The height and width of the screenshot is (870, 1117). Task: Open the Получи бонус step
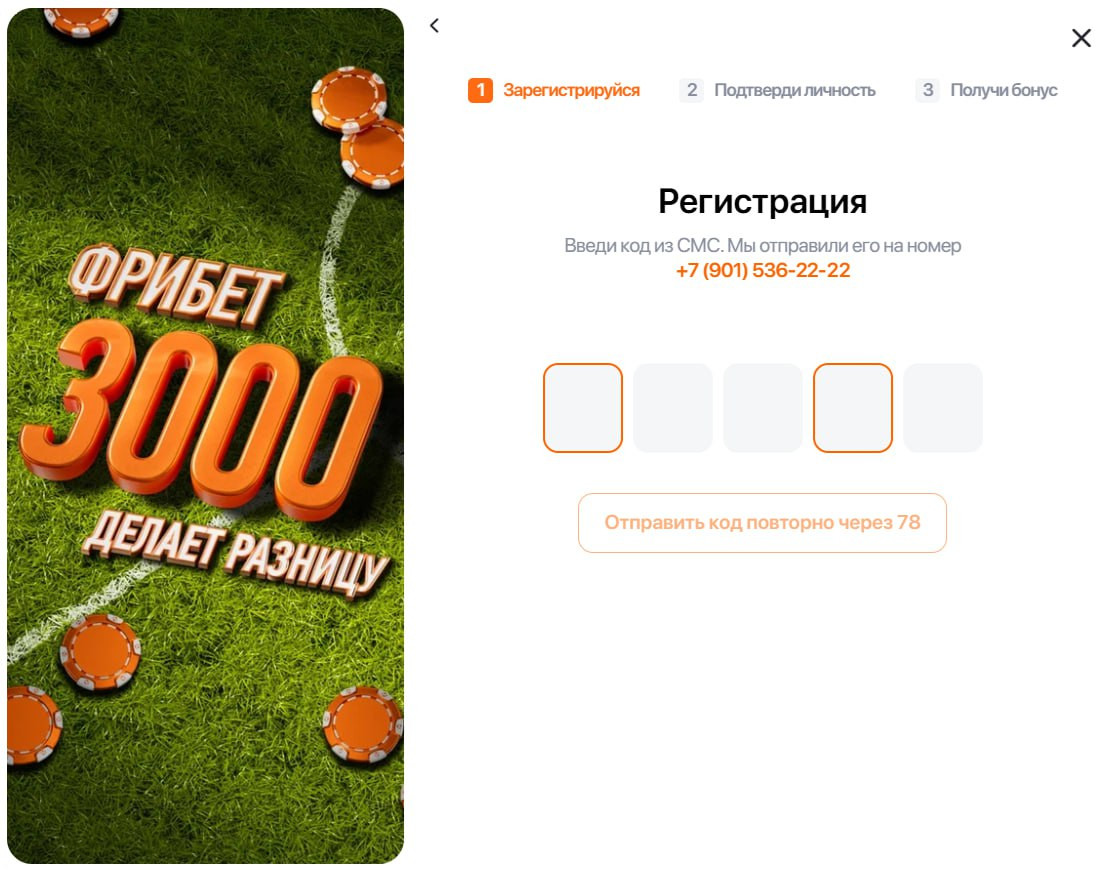coord(1004,90)
